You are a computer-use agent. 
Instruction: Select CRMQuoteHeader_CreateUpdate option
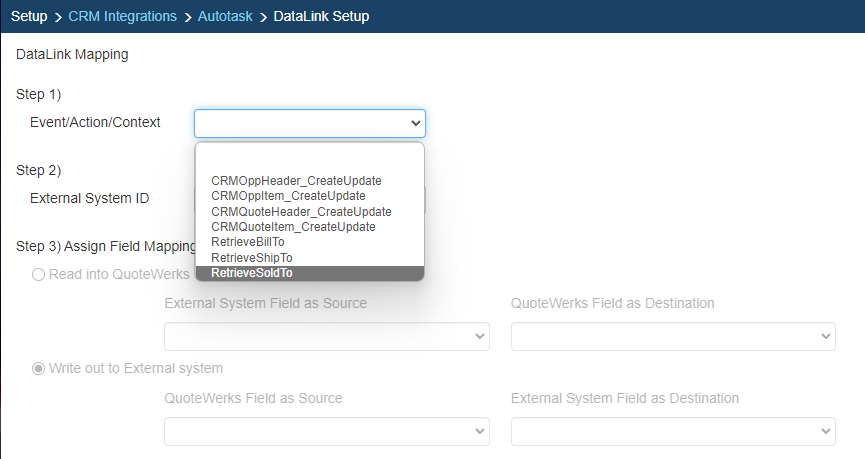tap(301, 212)
